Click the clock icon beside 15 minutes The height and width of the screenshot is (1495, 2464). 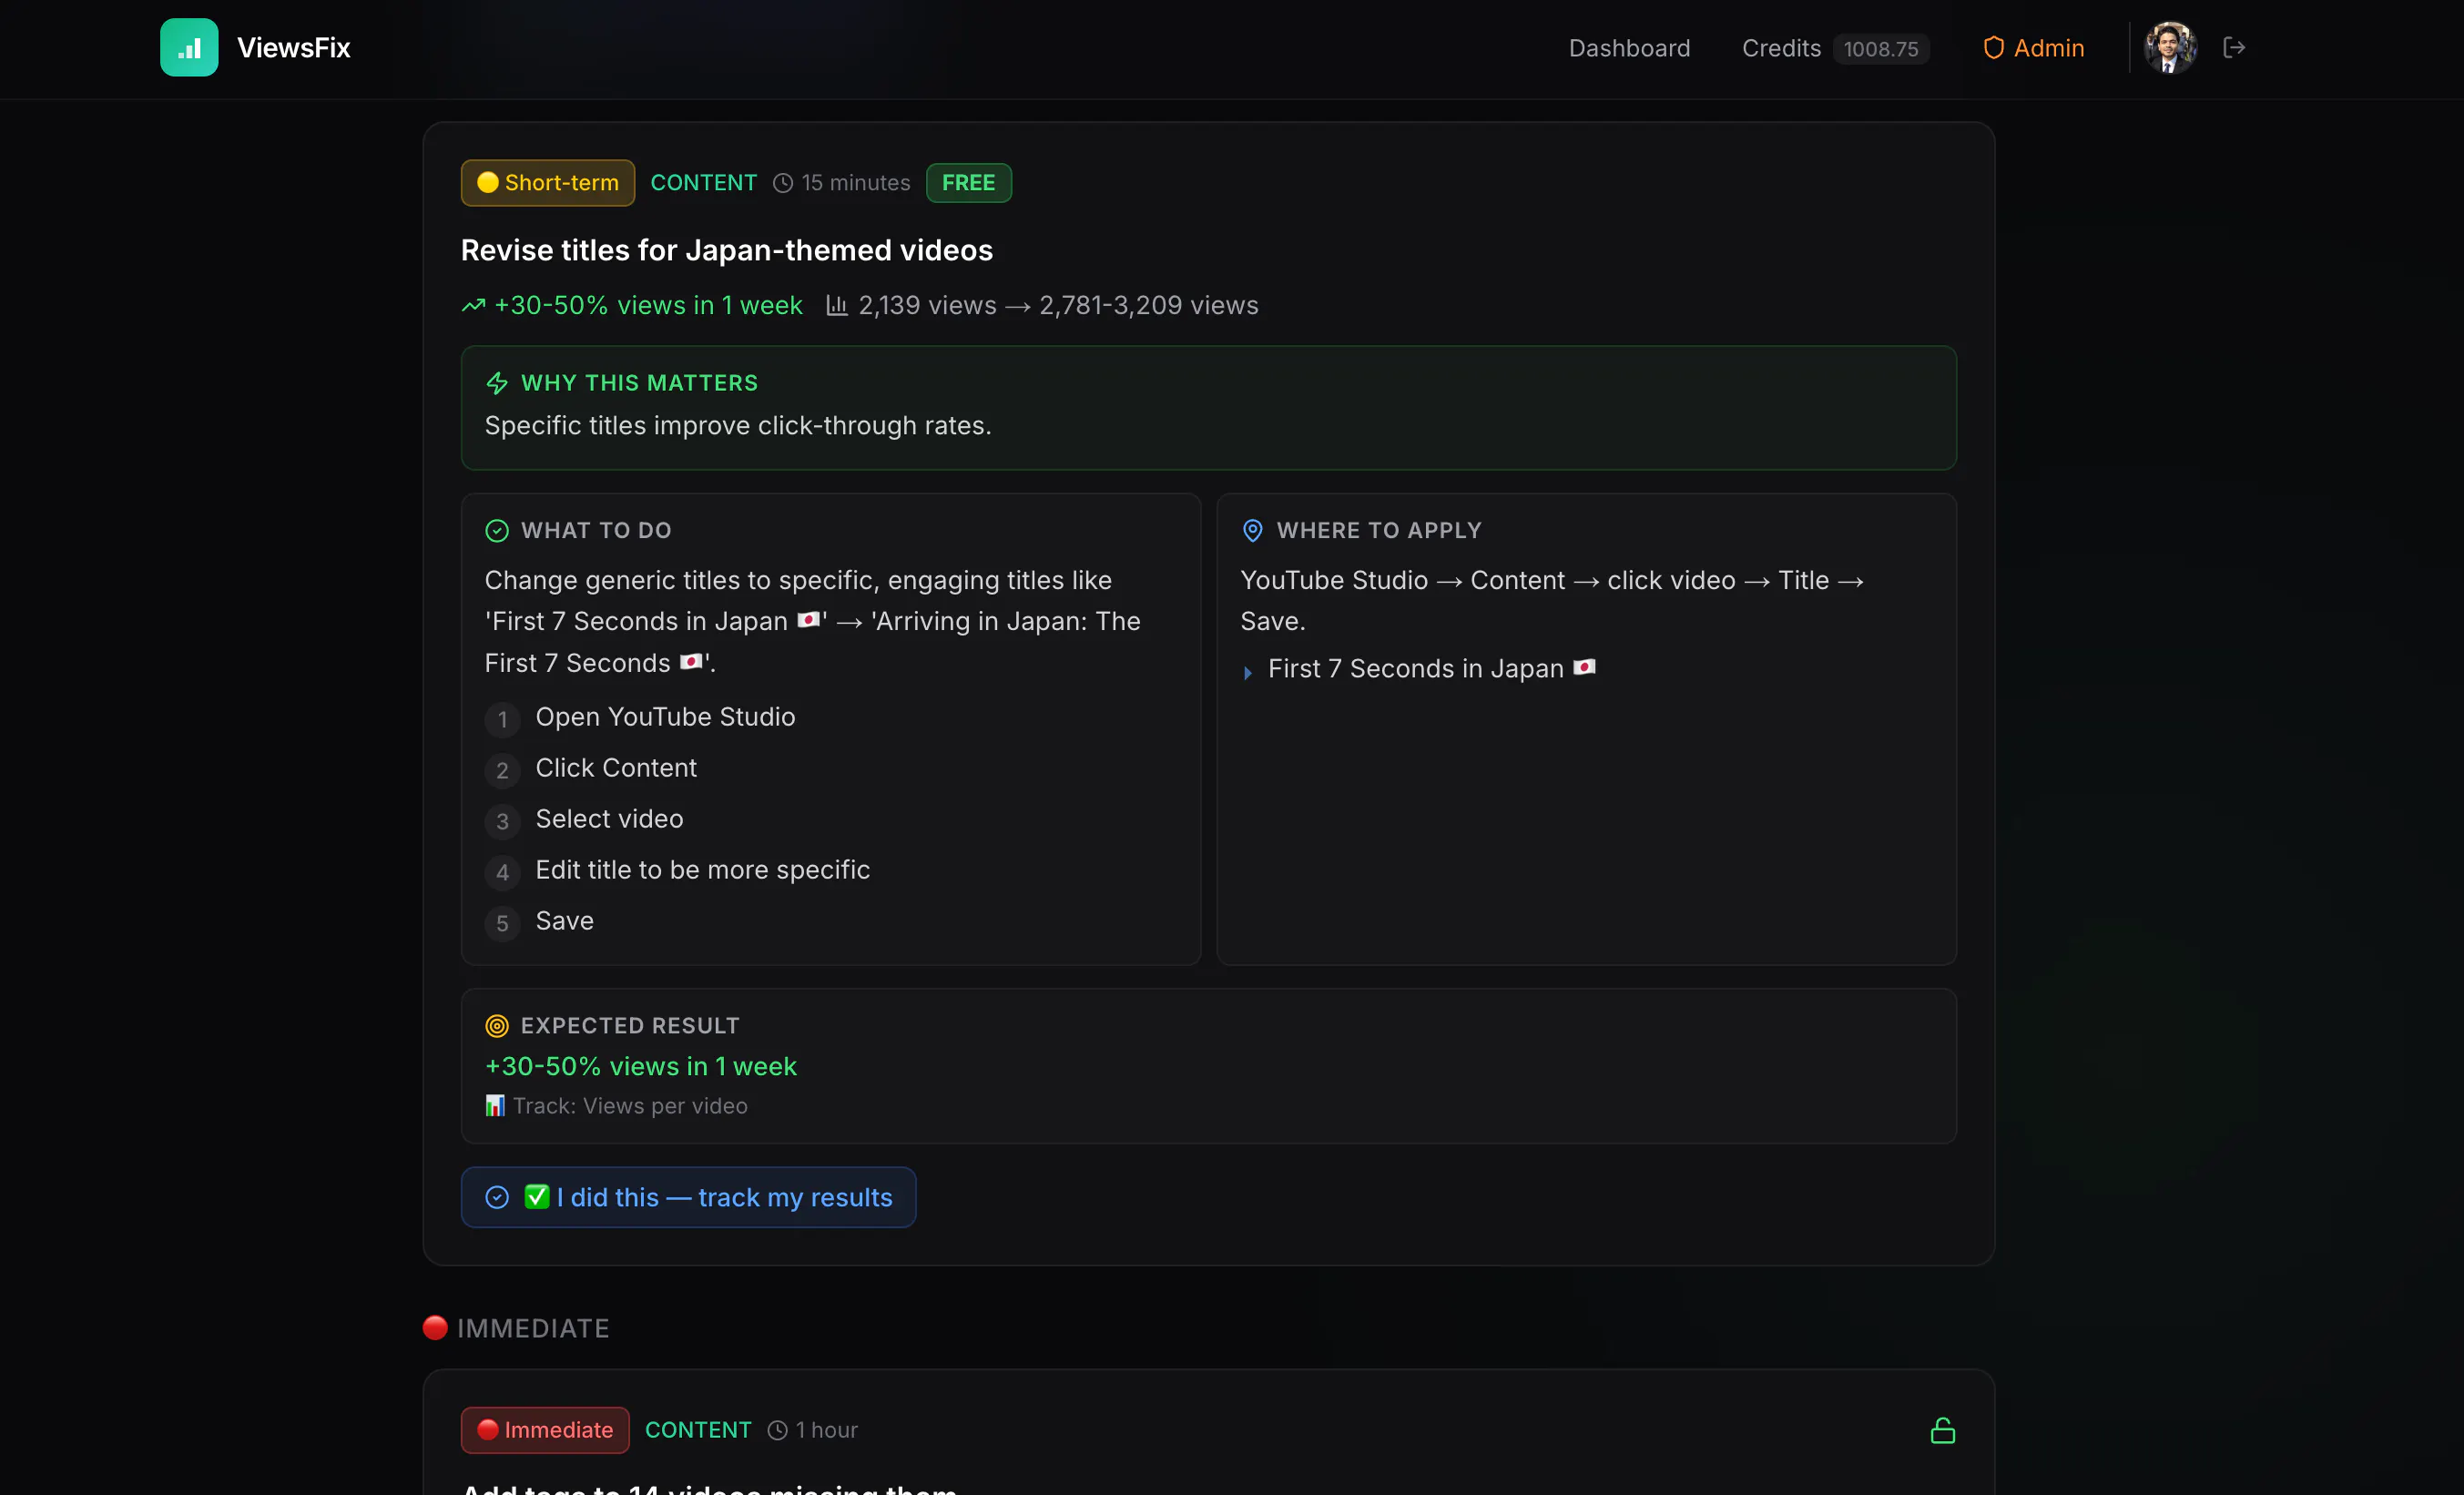tap(783, 183)
